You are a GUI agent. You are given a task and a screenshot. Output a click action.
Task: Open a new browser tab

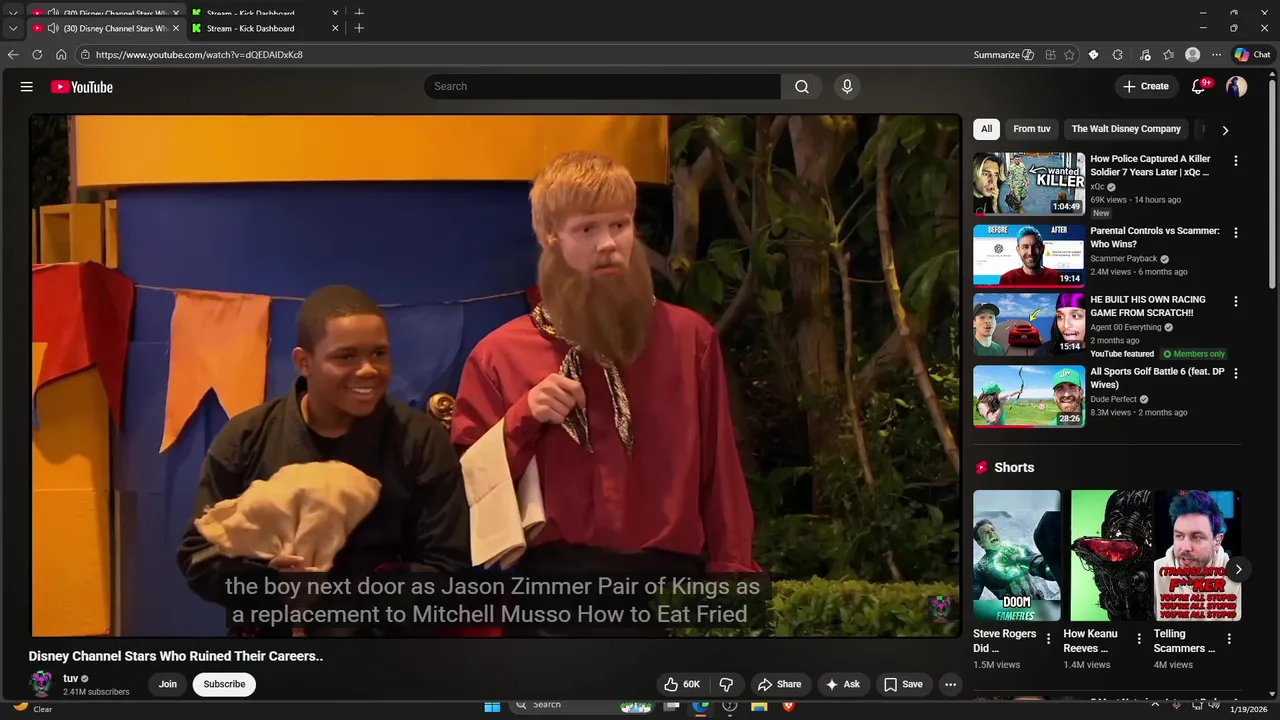pos(359,28)
